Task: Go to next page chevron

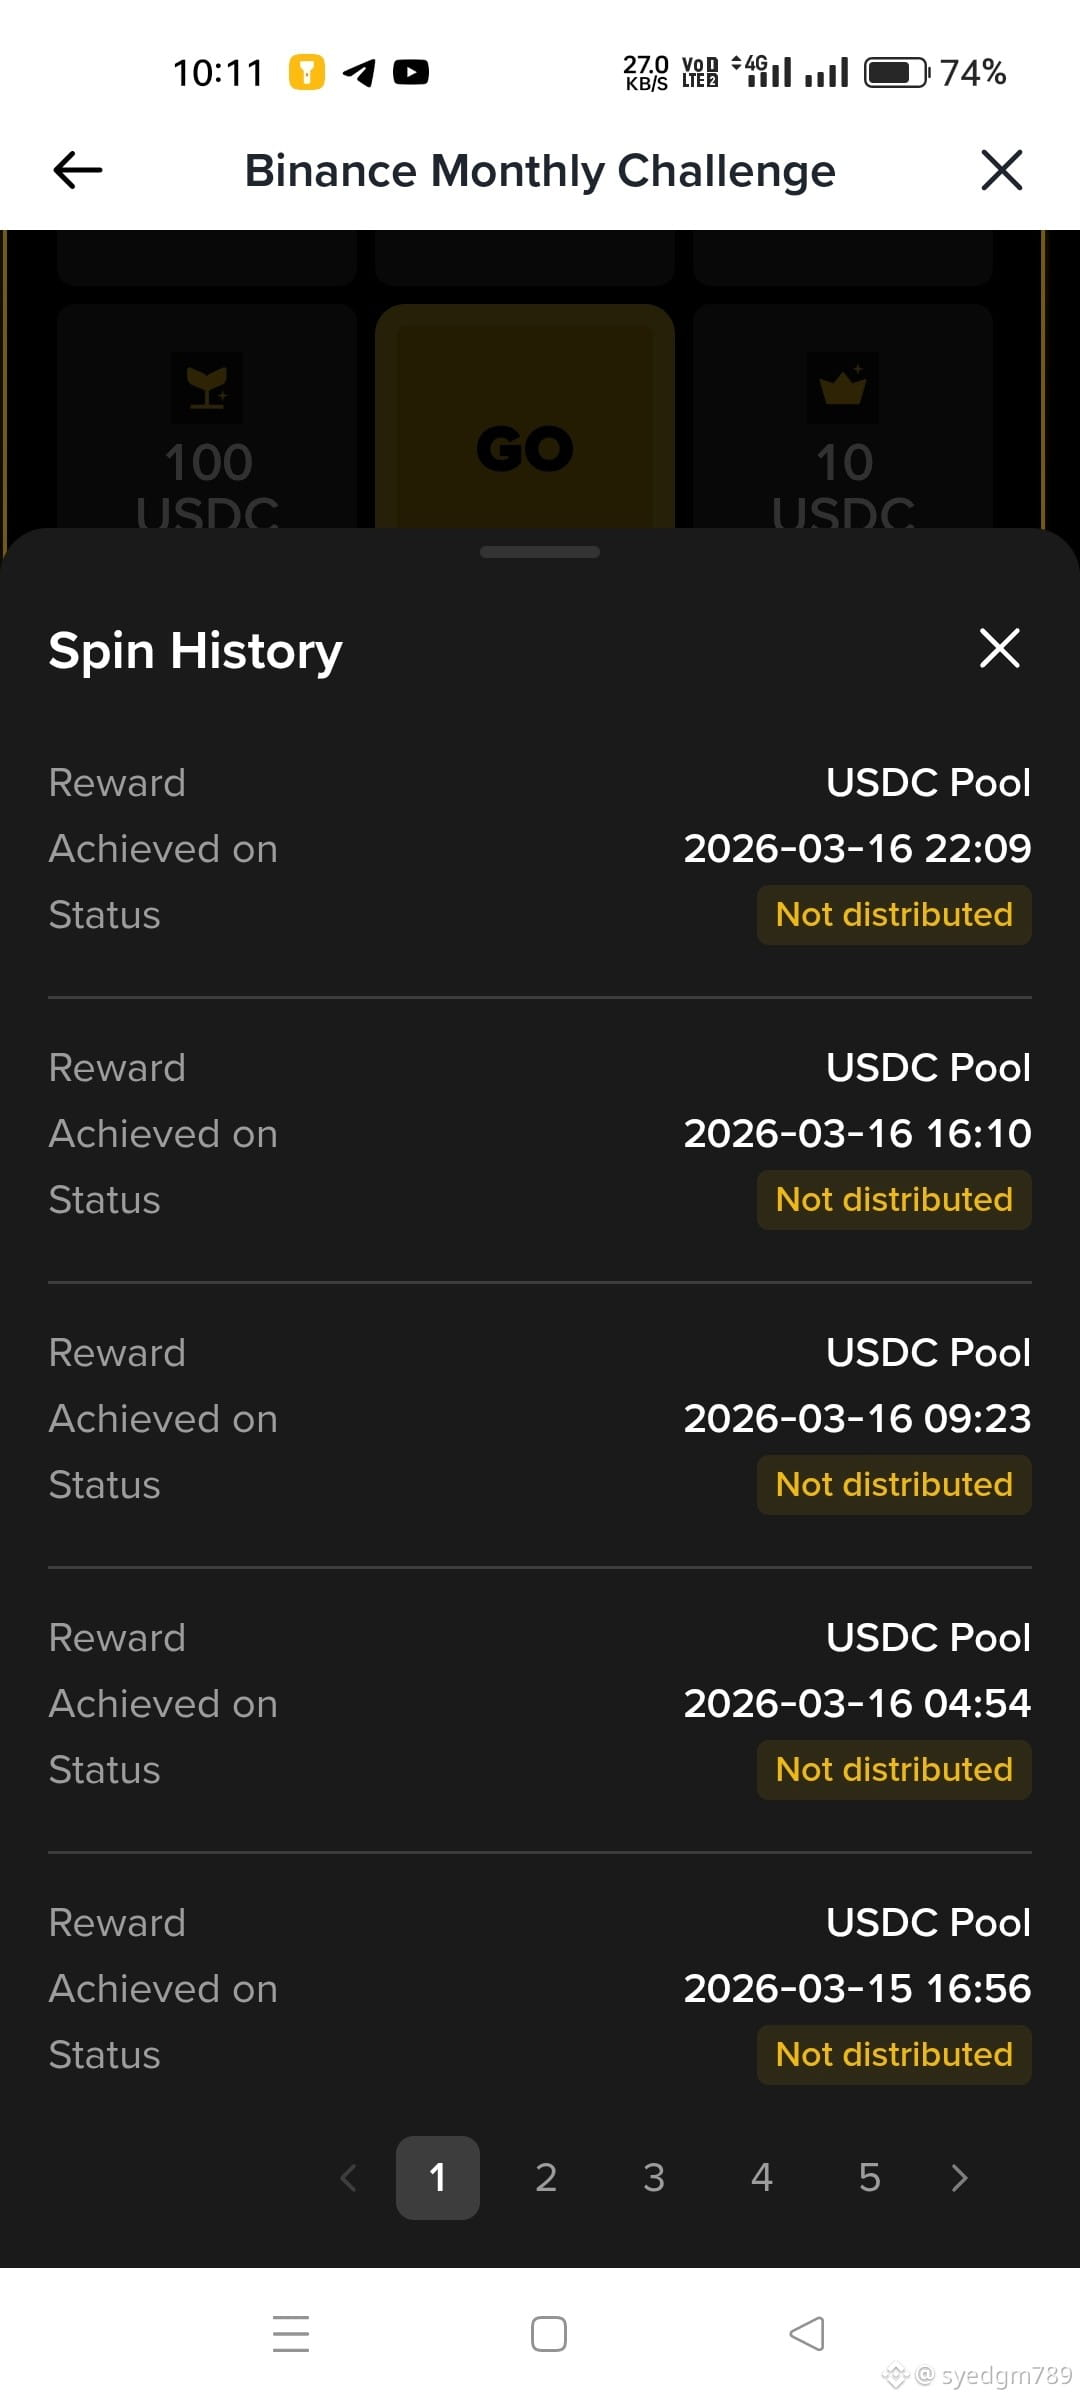Action: pos(959,2178)
